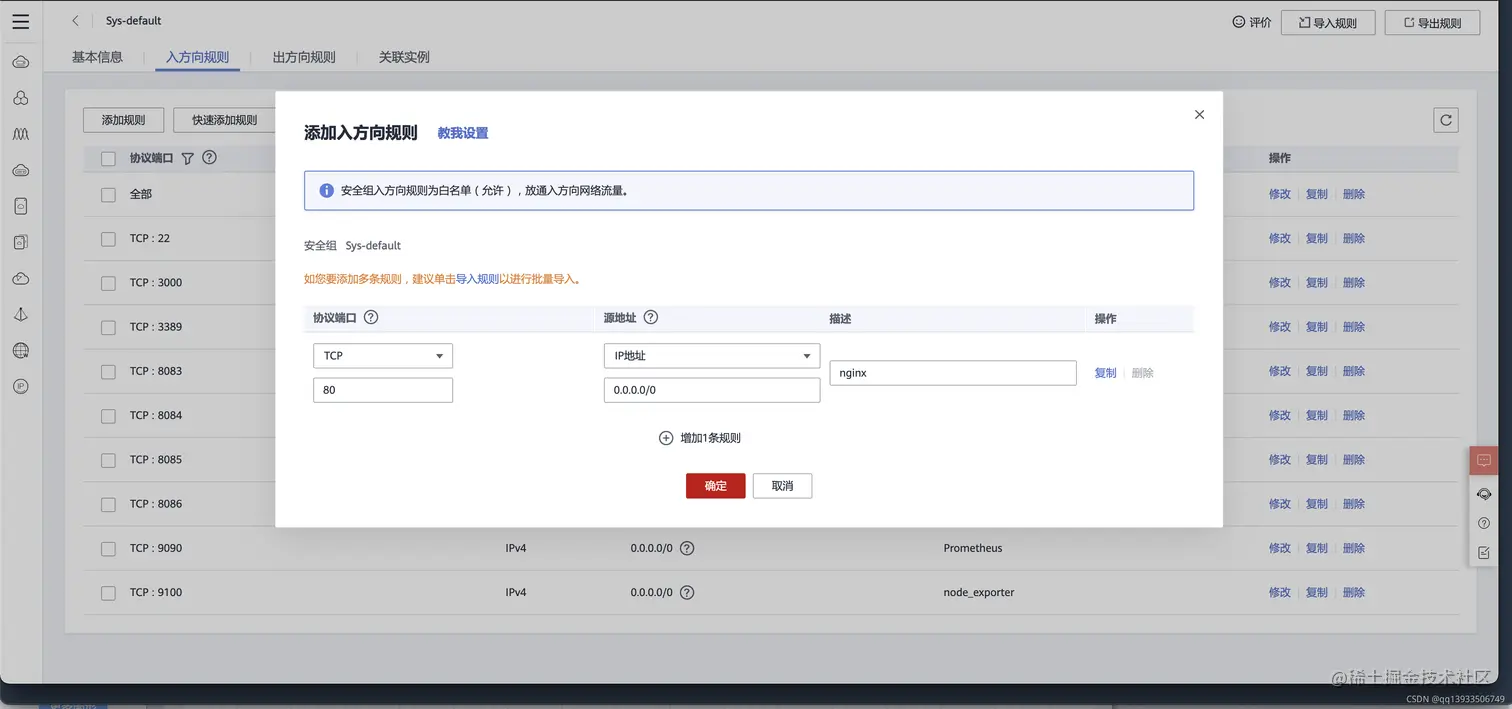This screenshot has height=709, width=1512.
Task: Open the wave-shaped auto scaling sidebar icon
Action: [21, 134]
